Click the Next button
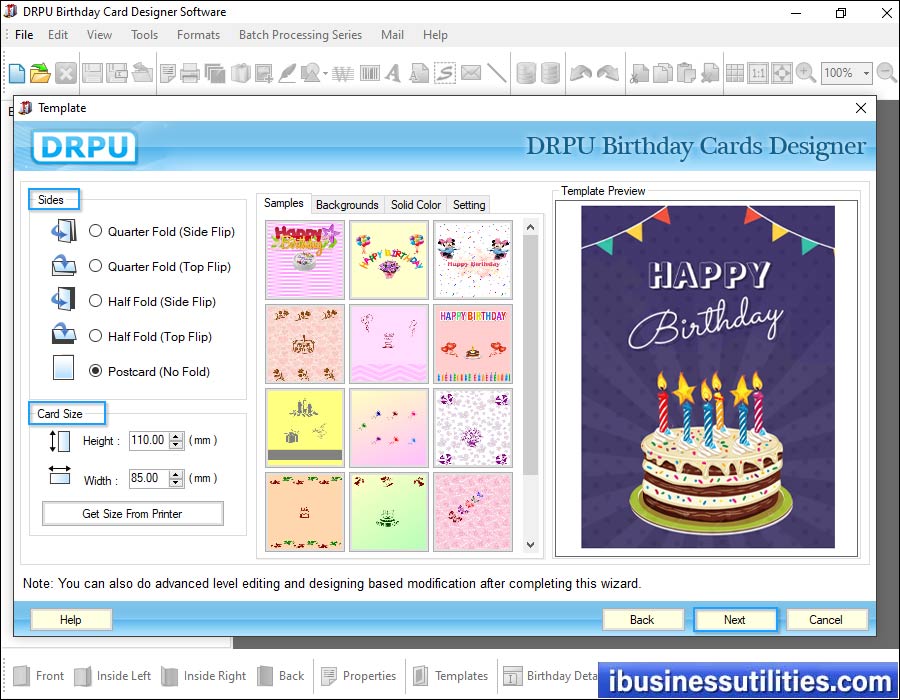 (735, 620)
